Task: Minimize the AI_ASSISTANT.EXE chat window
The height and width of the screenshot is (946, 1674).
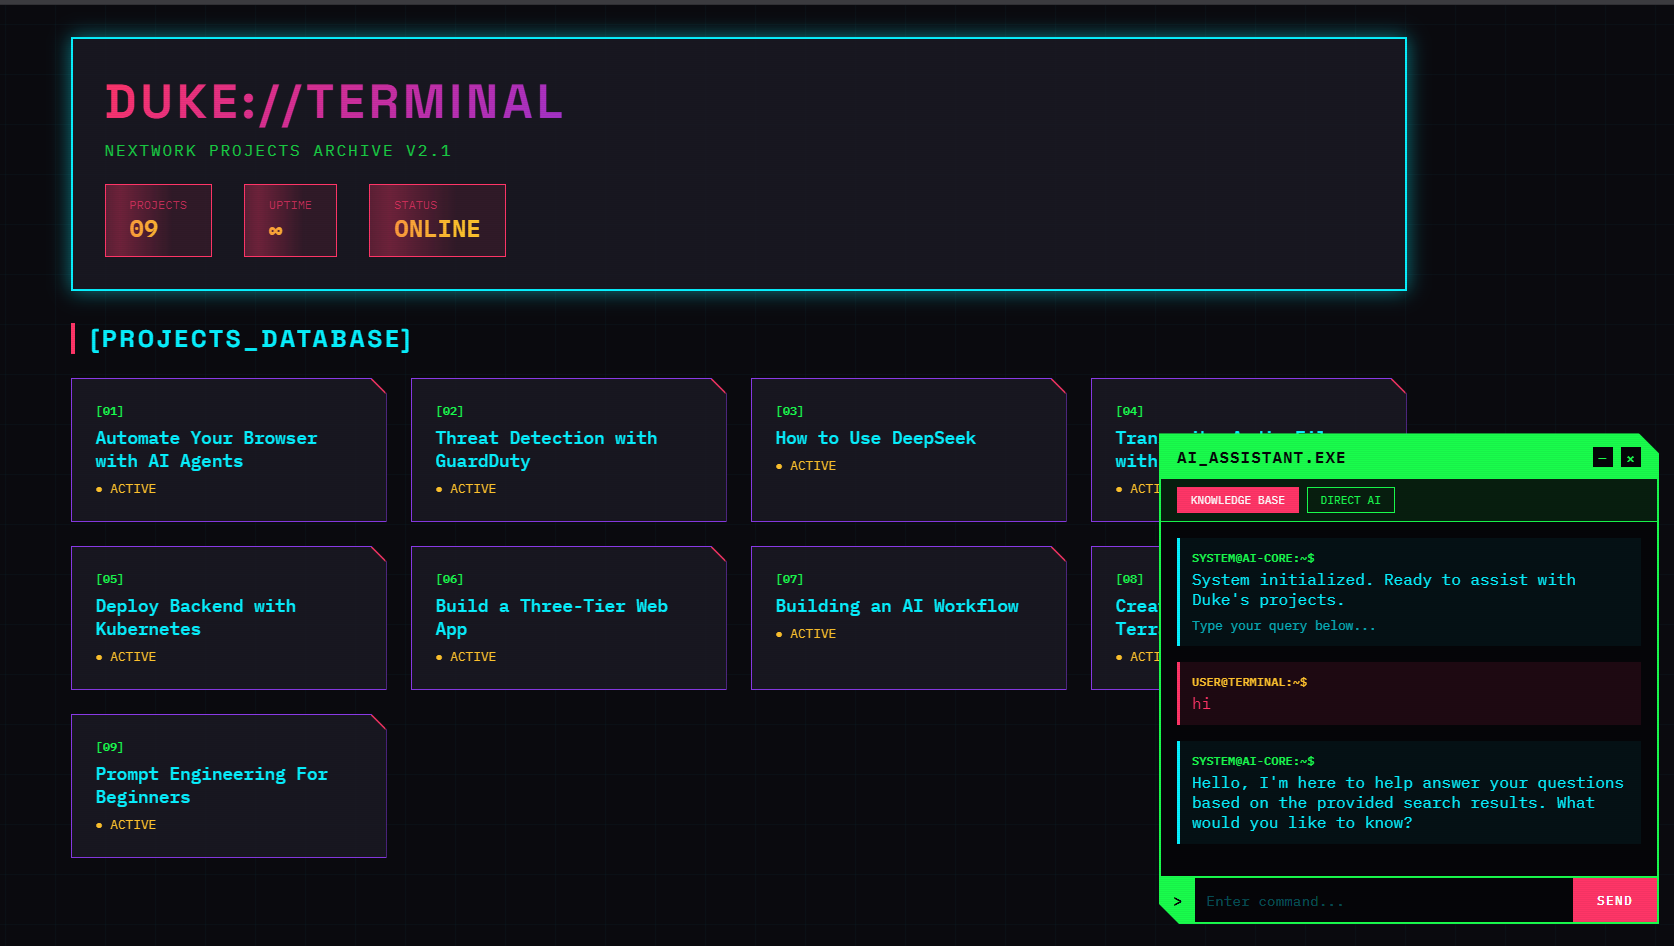Action: 1602,458
